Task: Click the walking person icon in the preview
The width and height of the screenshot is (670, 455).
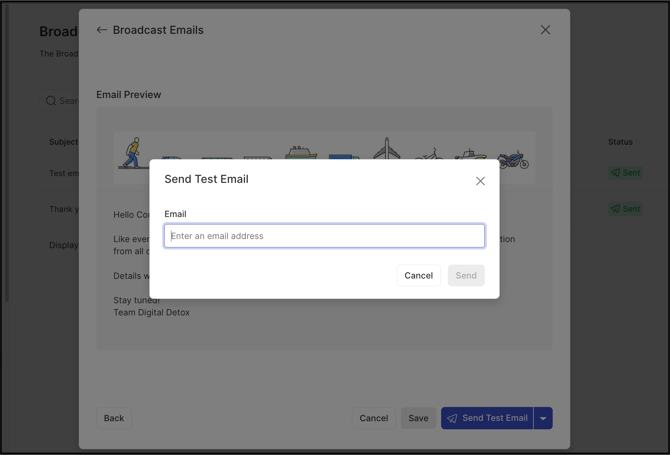Action: coord(131,152)
